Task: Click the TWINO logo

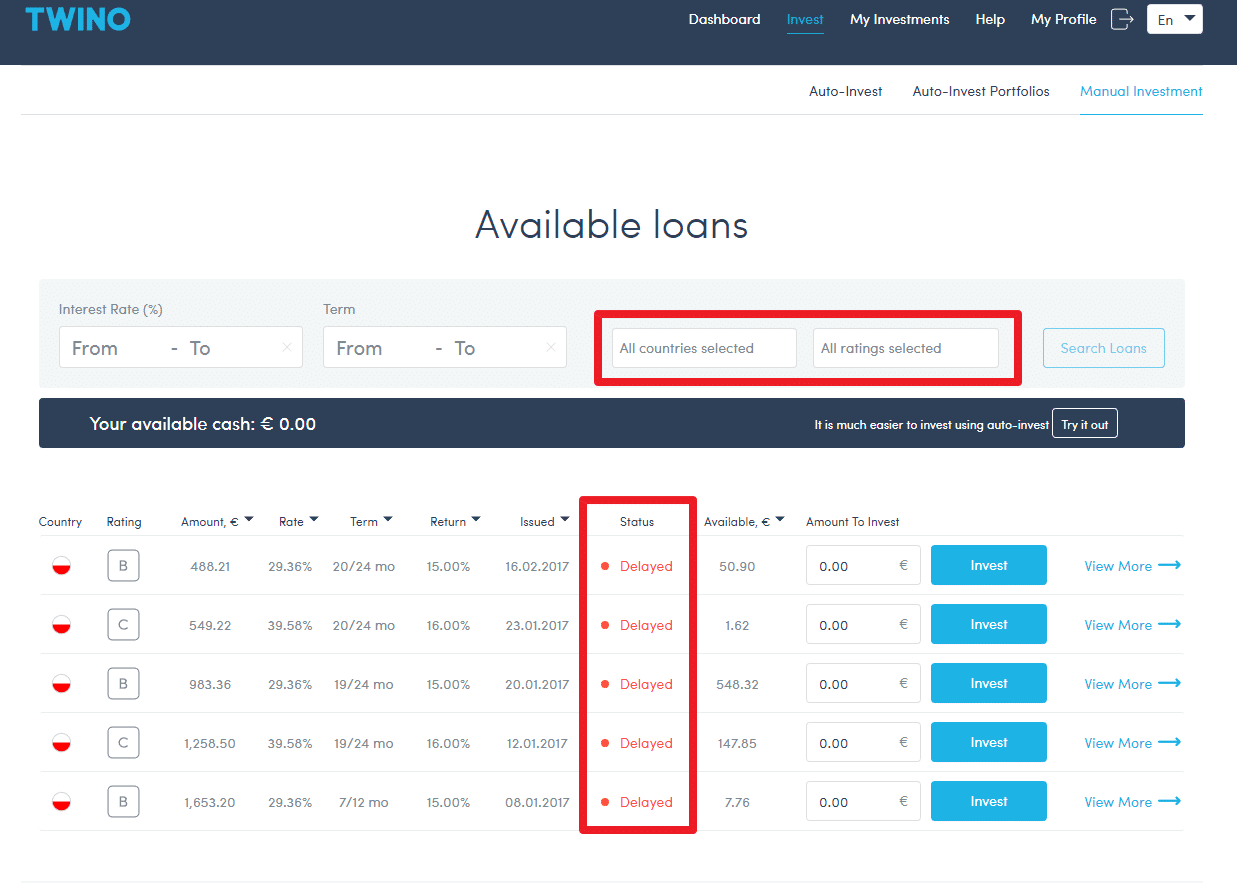Action: (78, 19)
